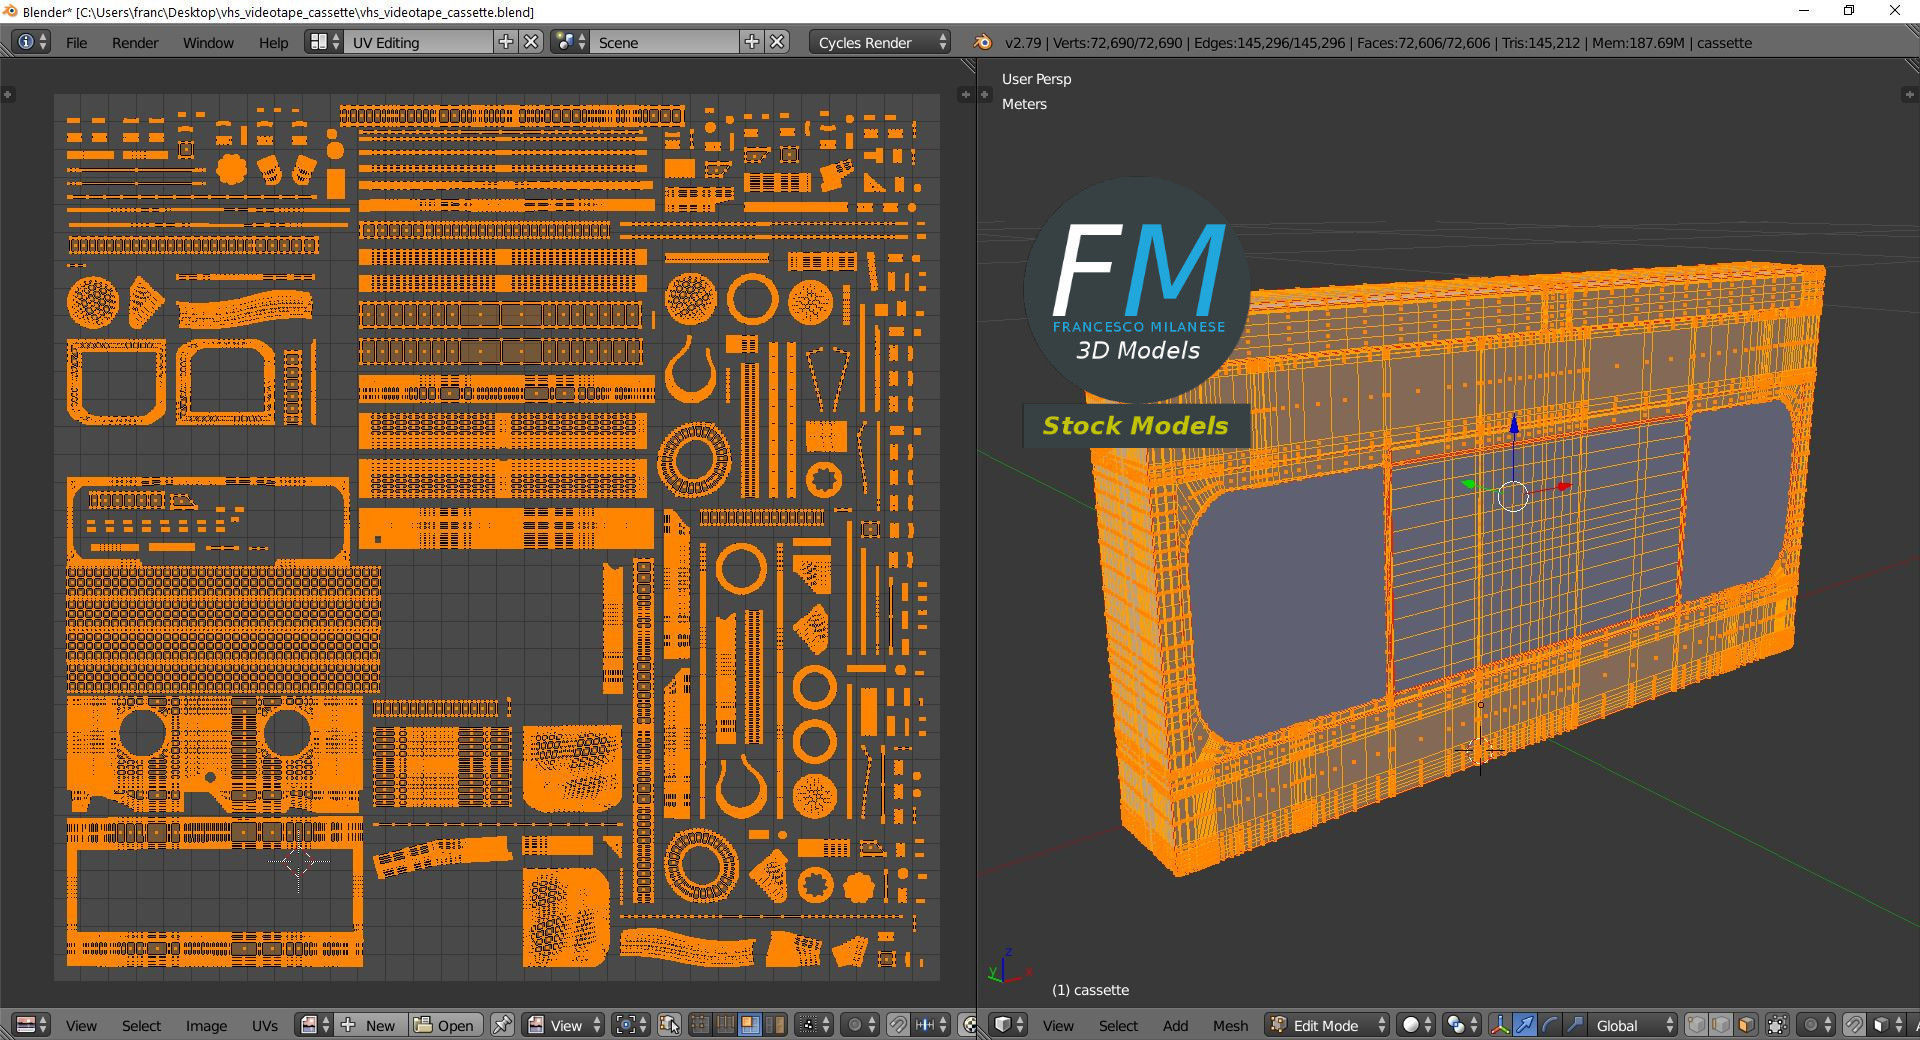Open the viewport shading dropdown
The height and width of the screenshot is (1040, 1920).
[x=1416, y=1025]
